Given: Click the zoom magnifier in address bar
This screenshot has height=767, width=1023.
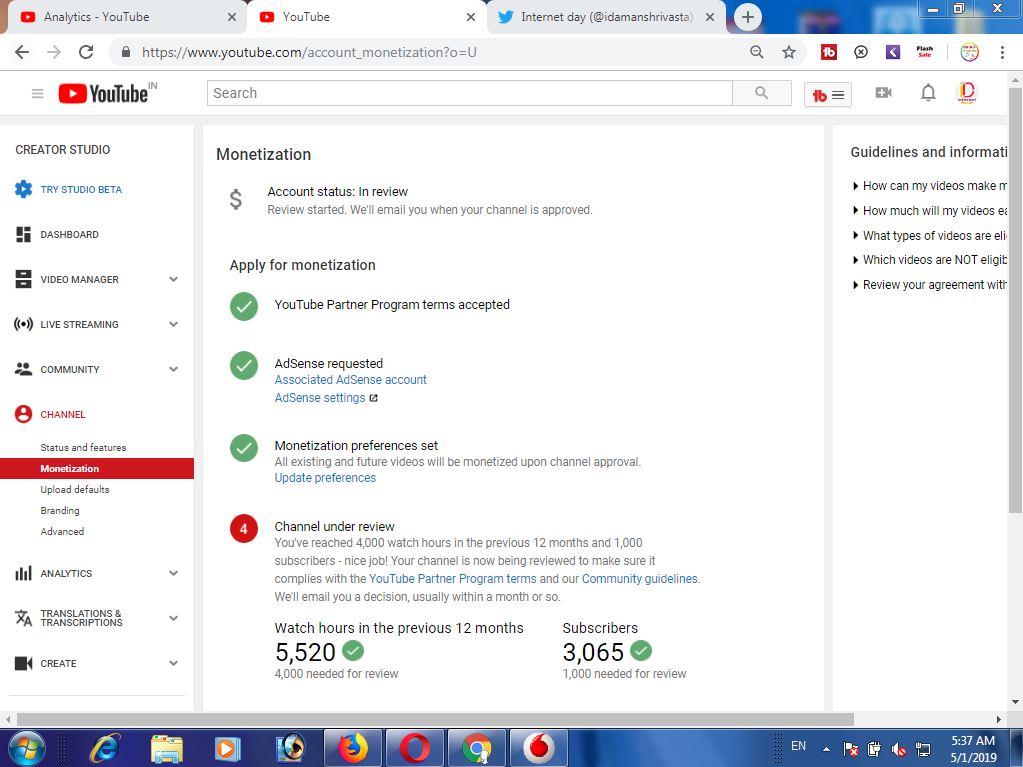Looking at the screenshot, I should [757, 52].
